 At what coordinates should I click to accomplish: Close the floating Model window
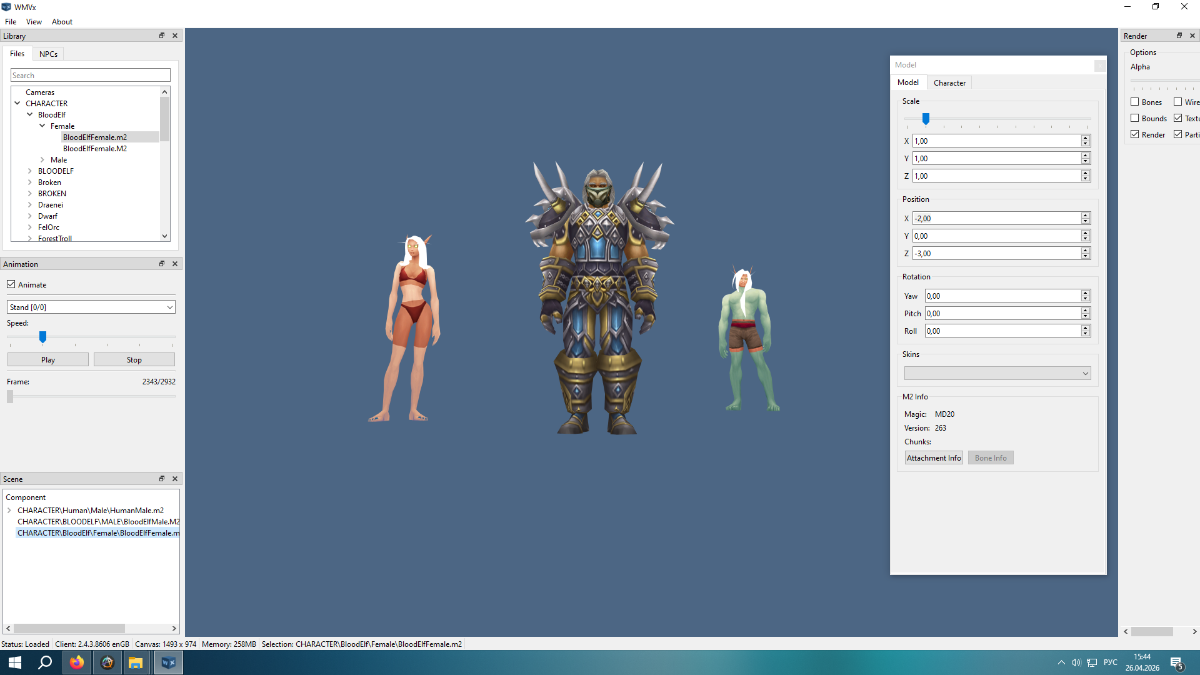1099,65
